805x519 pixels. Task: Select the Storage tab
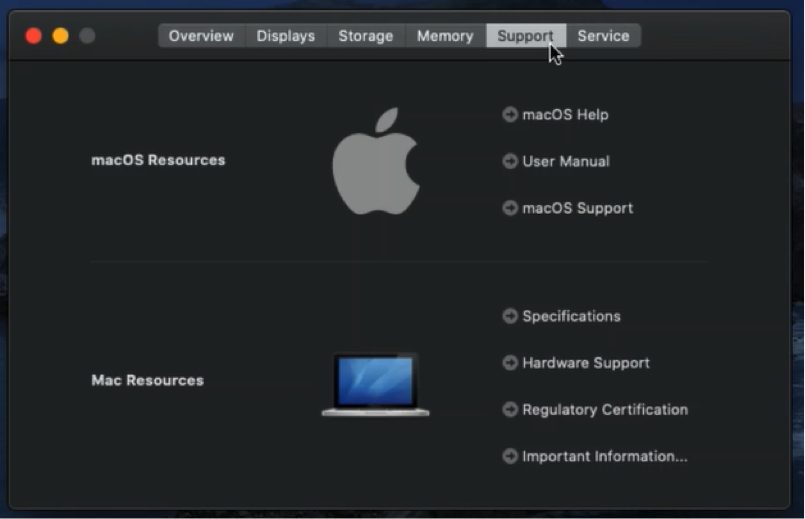click(365, 36)
